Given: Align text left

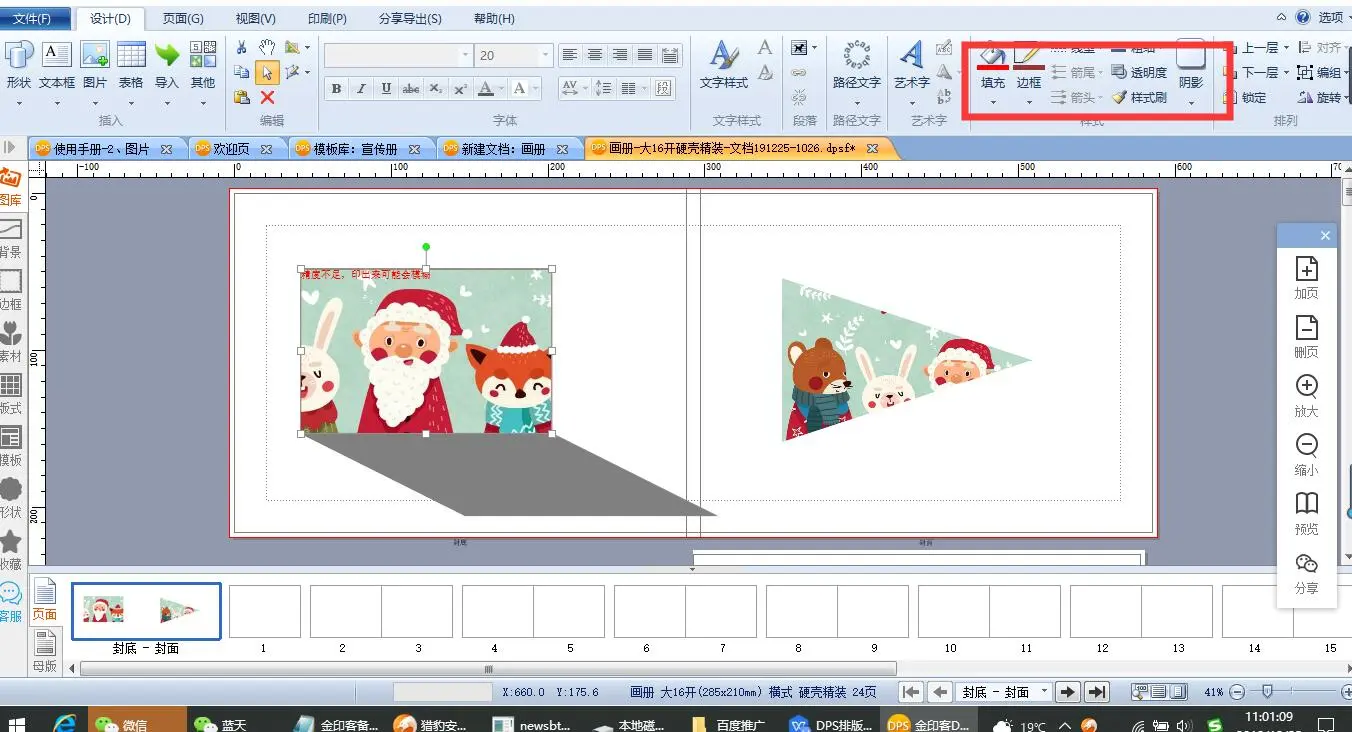Looking at the screenshot, I should [x=570, y=55].
